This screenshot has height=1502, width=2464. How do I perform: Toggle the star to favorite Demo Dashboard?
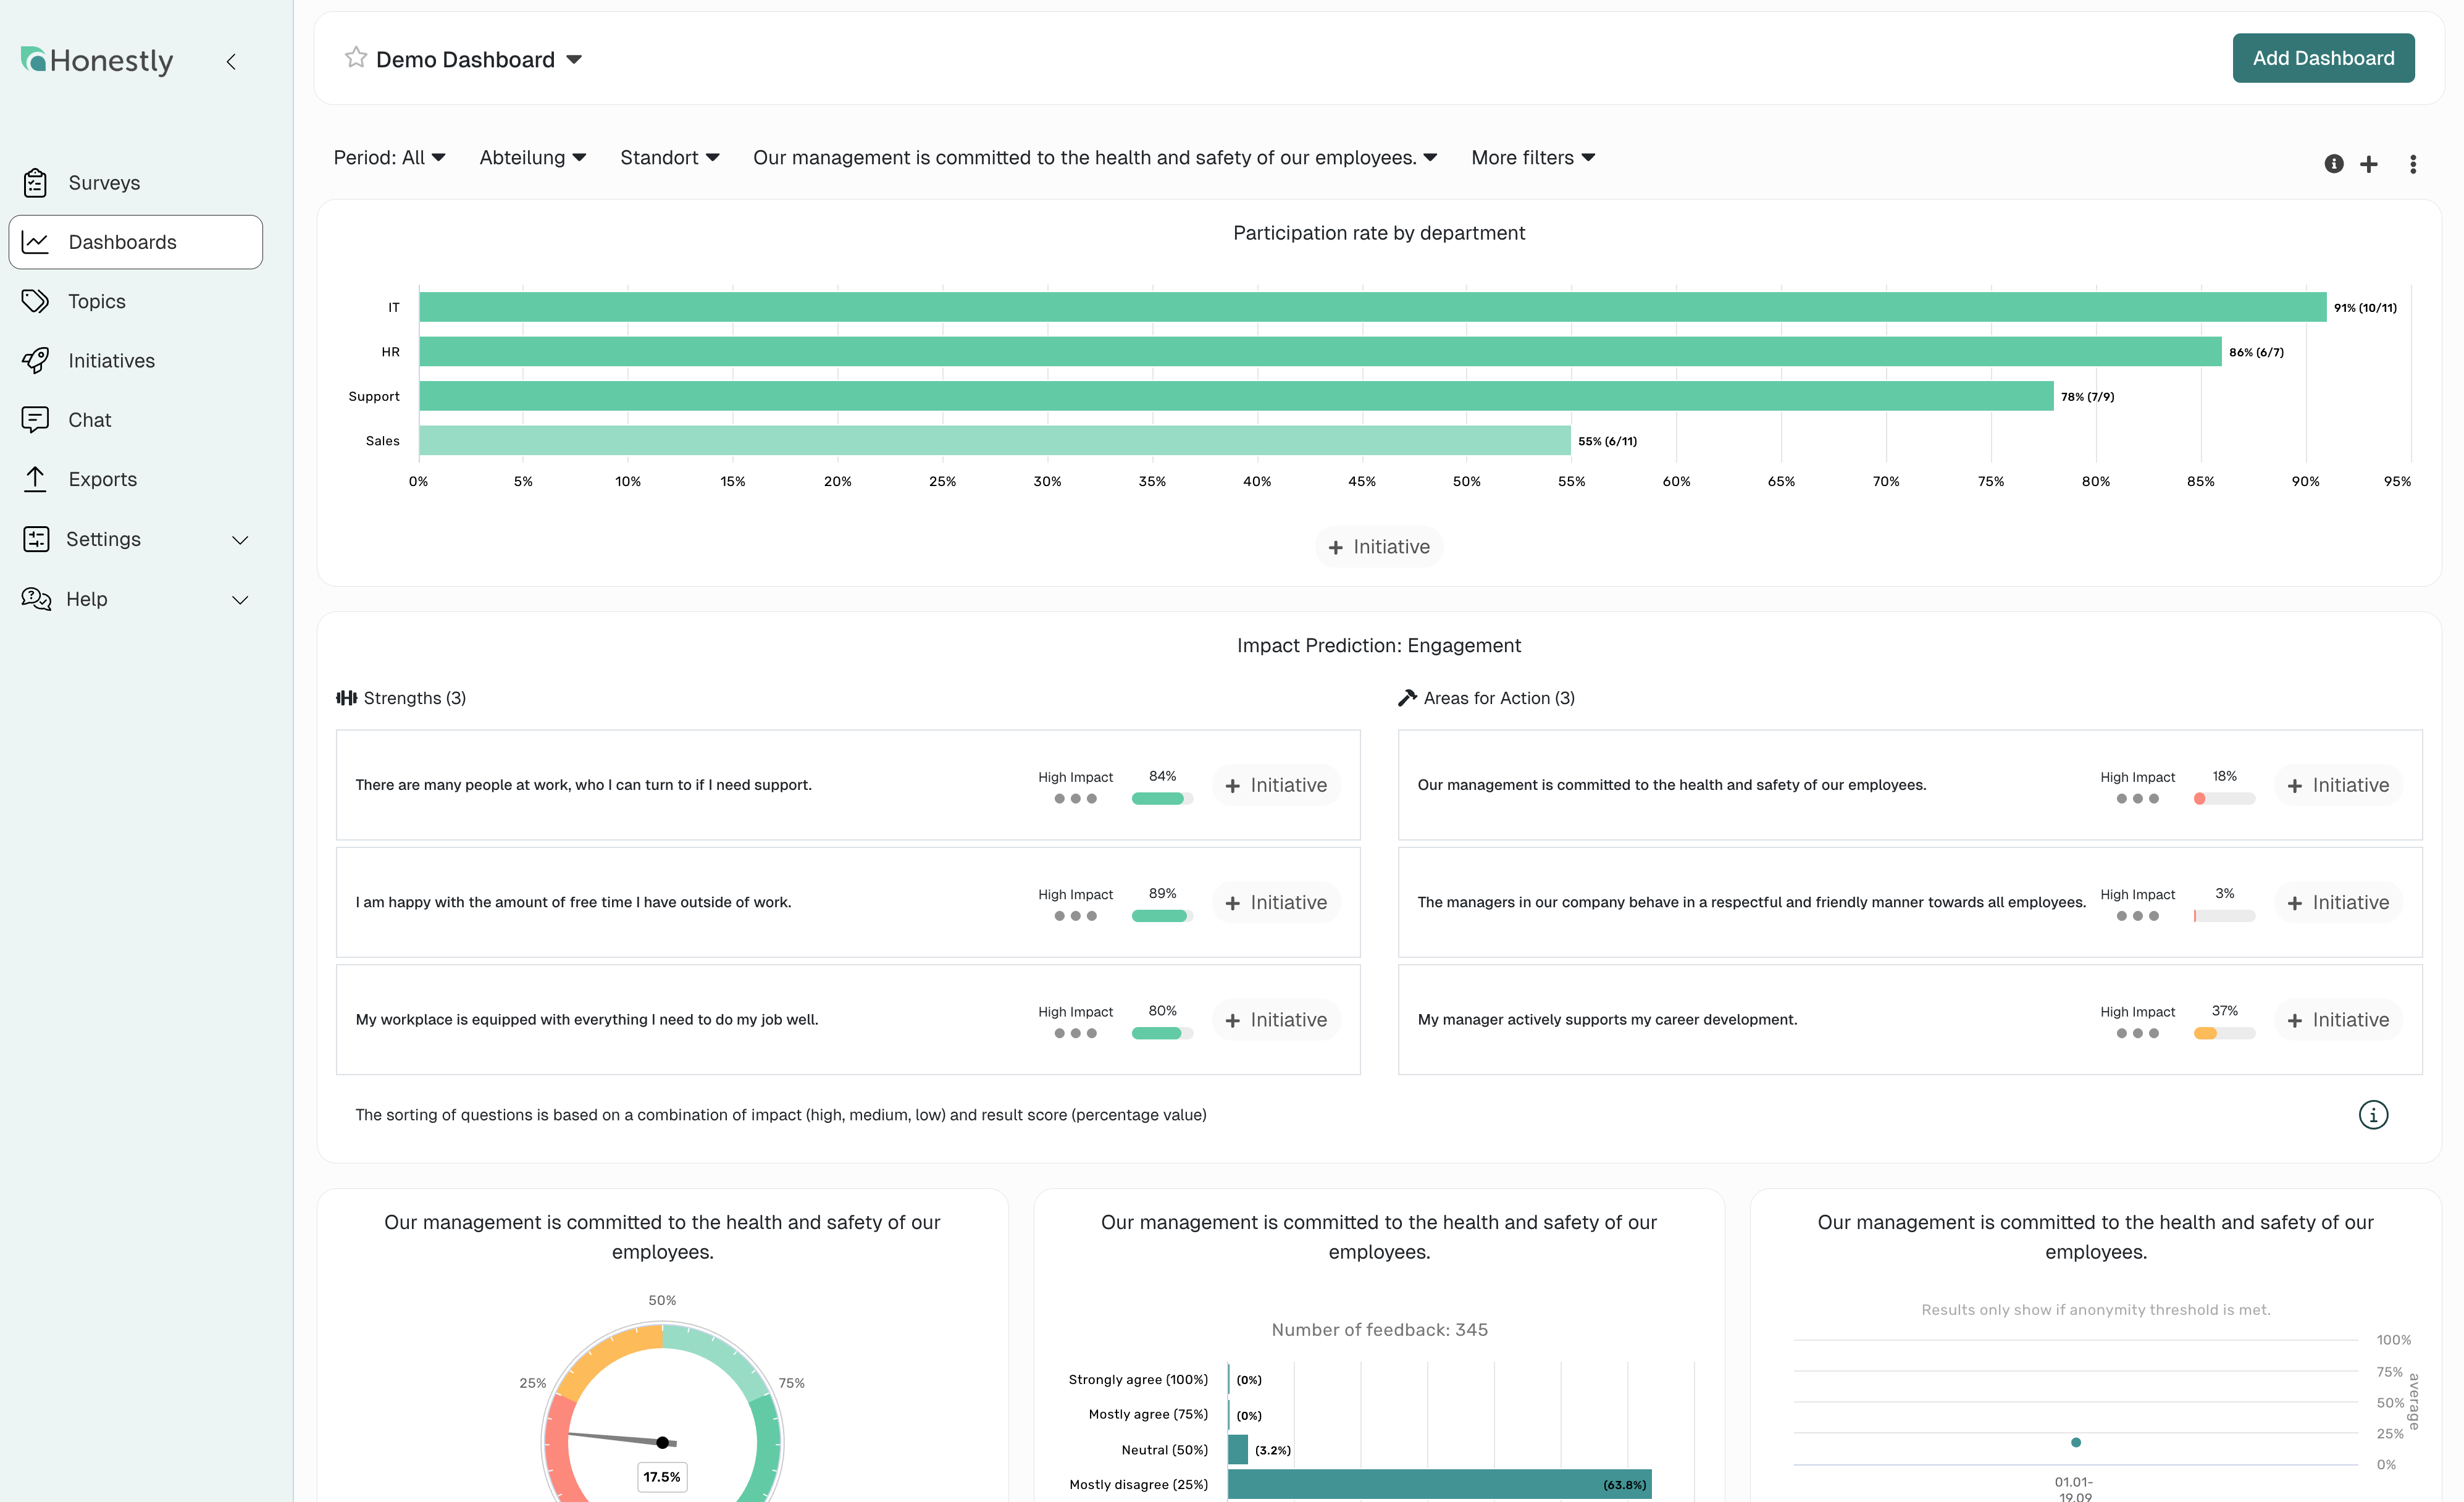point(355,58)
